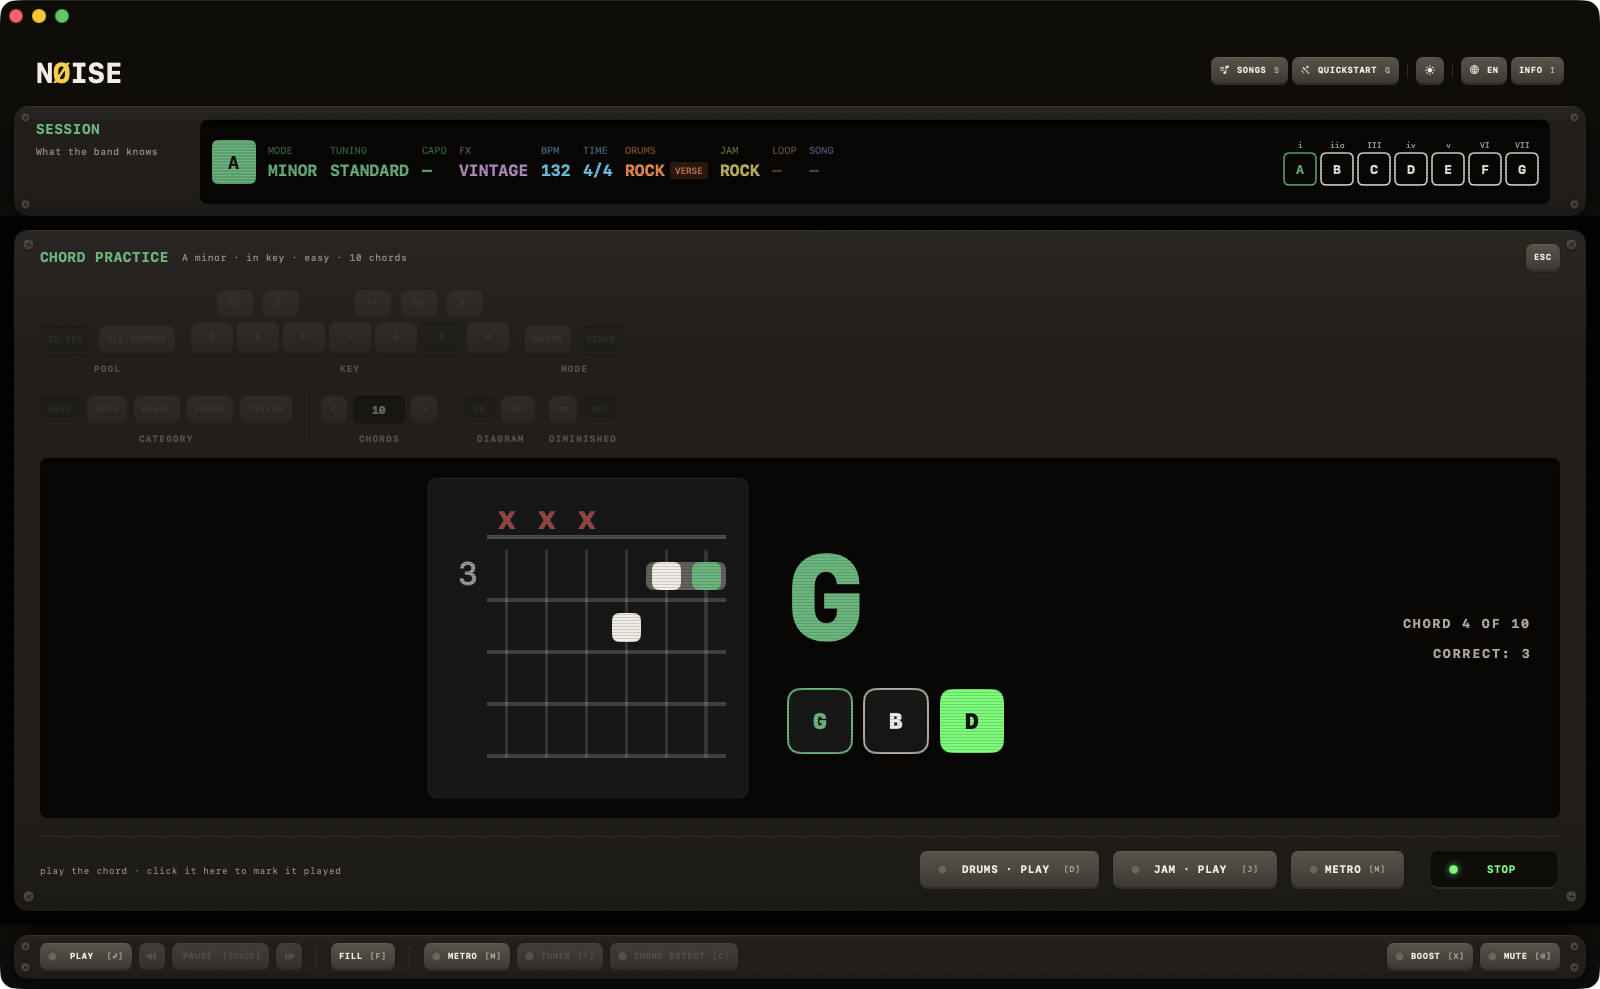The width and height of the screenshot is (1600, 989).
Task: Select the v chord E in scale chords
Action: (1448, 169)
